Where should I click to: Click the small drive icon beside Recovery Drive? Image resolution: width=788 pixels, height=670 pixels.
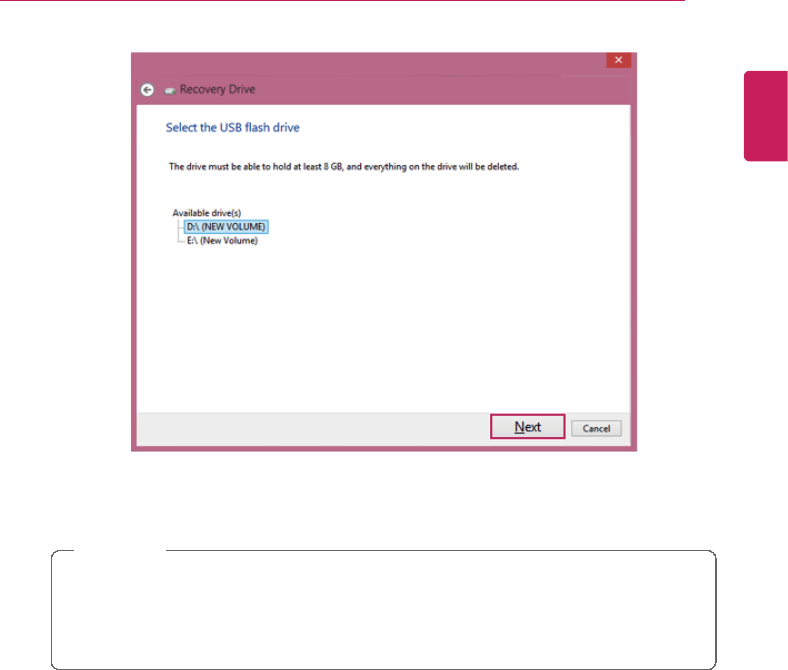(x=170, y=90)
